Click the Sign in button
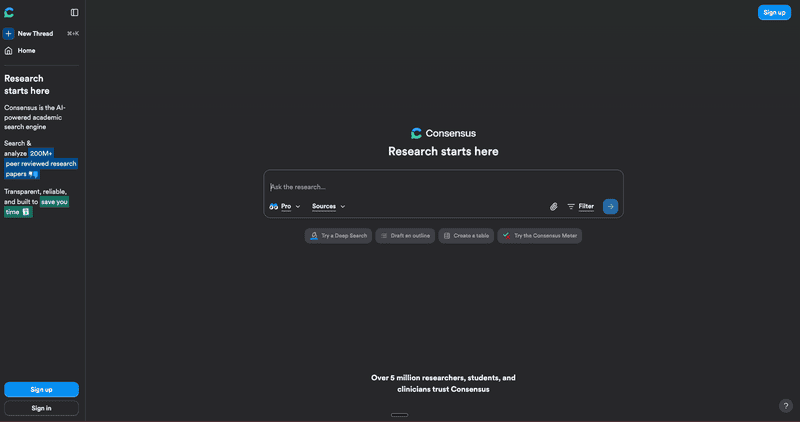This screenshot has width=800, height=422. (41, 408)
